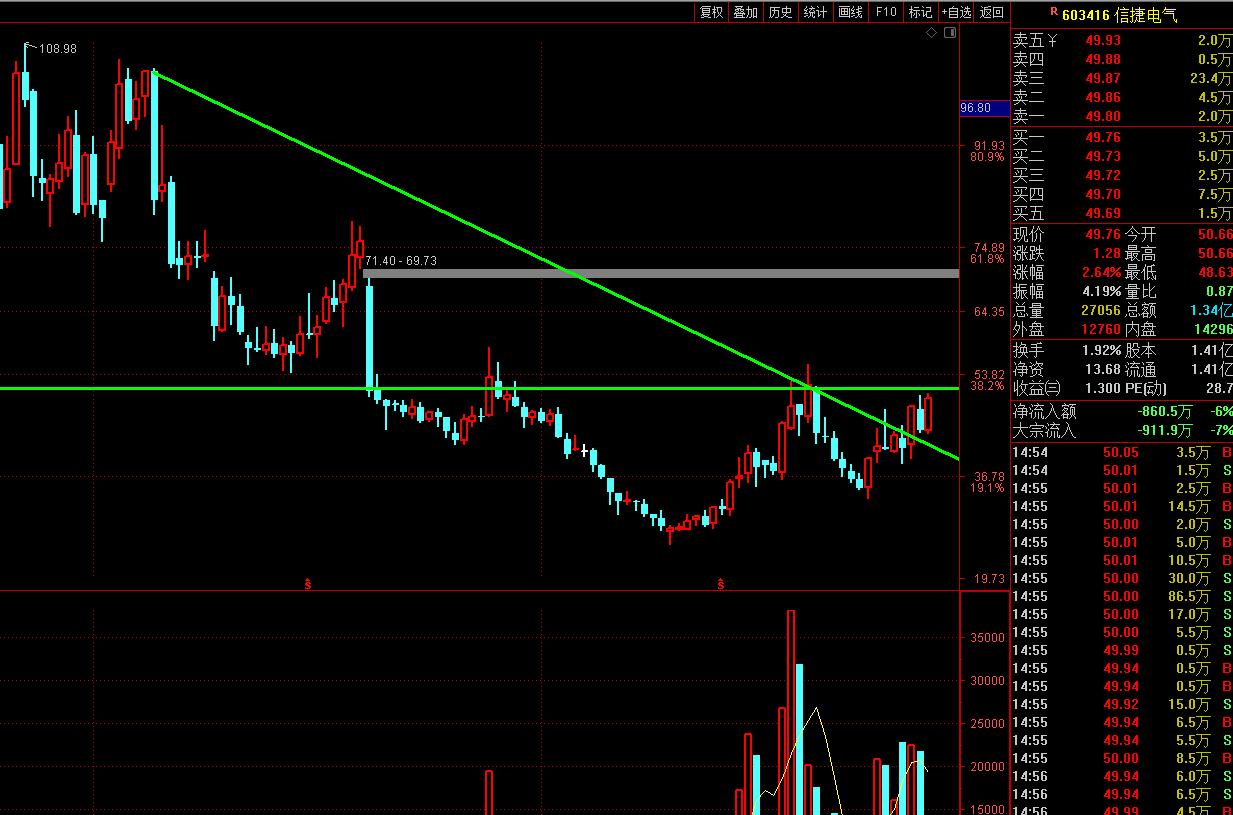Select 买四 price 49.70
Image resolution: width=1233 pixels, height=815 pixels.
coord(1103,194)
